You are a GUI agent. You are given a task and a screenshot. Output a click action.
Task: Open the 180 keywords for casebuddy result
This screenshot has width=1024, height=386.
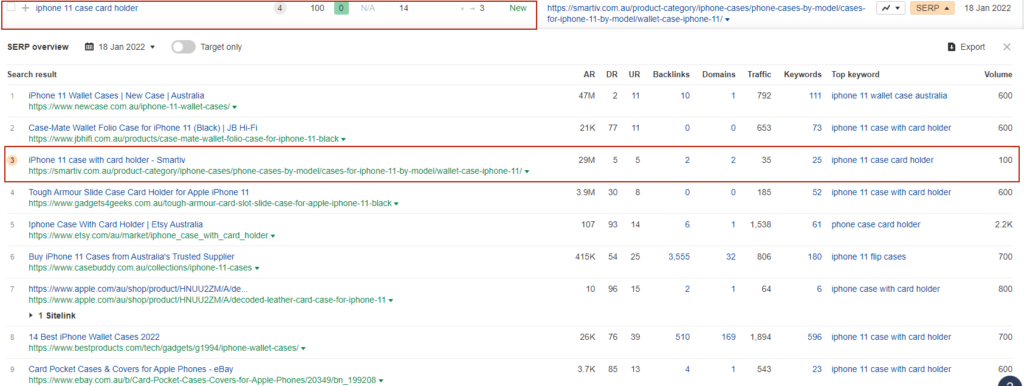pos(814,257)
